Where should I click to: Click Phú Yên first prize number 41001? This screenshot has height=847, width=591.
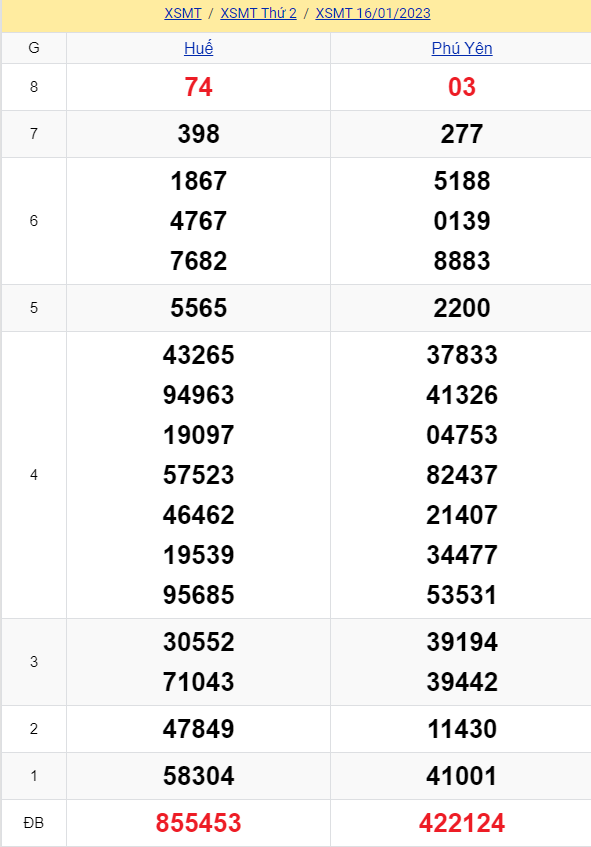(462, 776)
